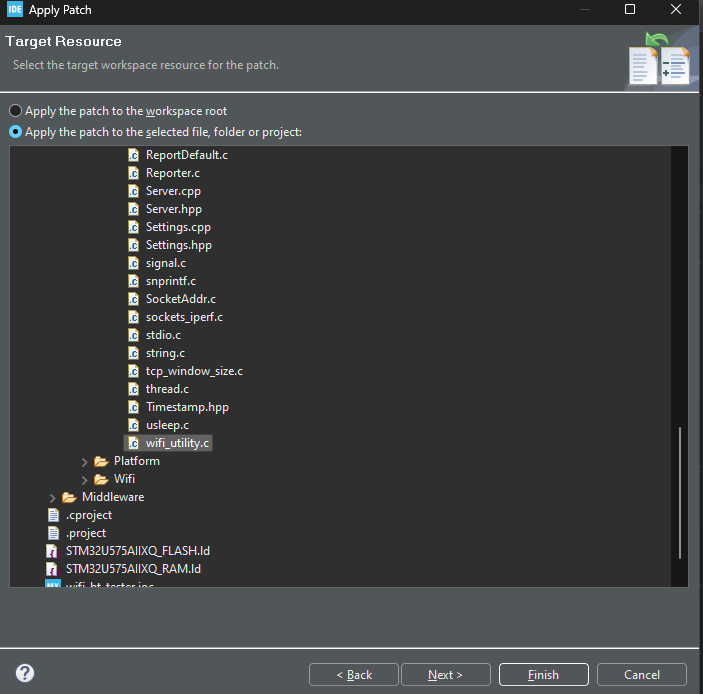Click the vertical scrollbar thumb in tree
703x694 pixels.
tap(680, 493)
